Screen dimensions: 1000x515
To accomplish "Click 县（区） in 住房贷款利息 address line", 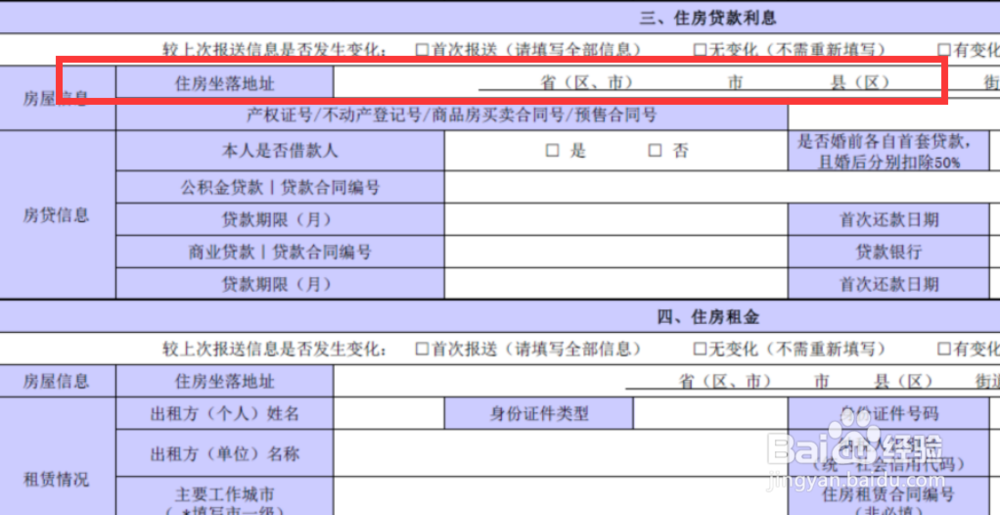I will click(x=860, y=83).
